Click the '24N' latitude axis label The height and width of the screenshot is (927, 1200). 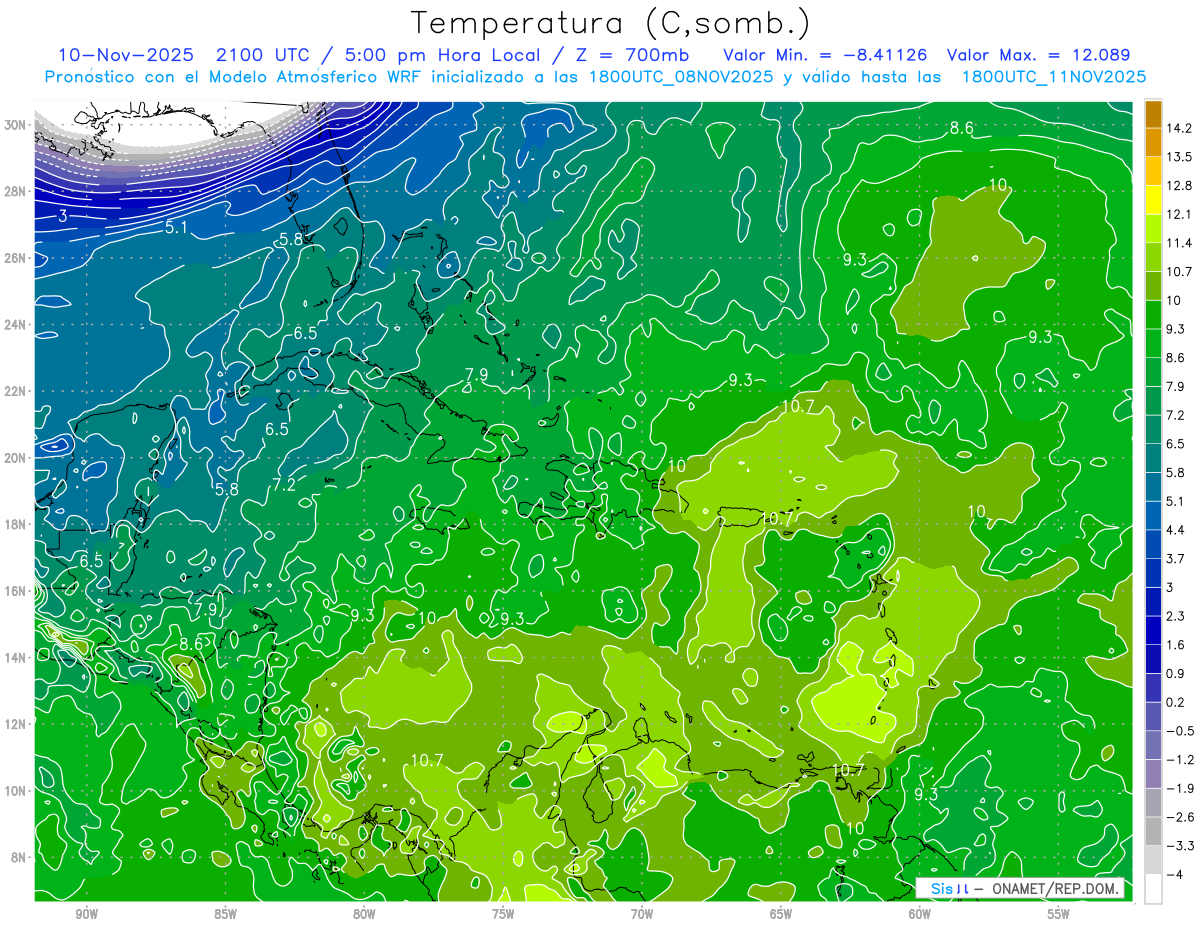point(17,325)
